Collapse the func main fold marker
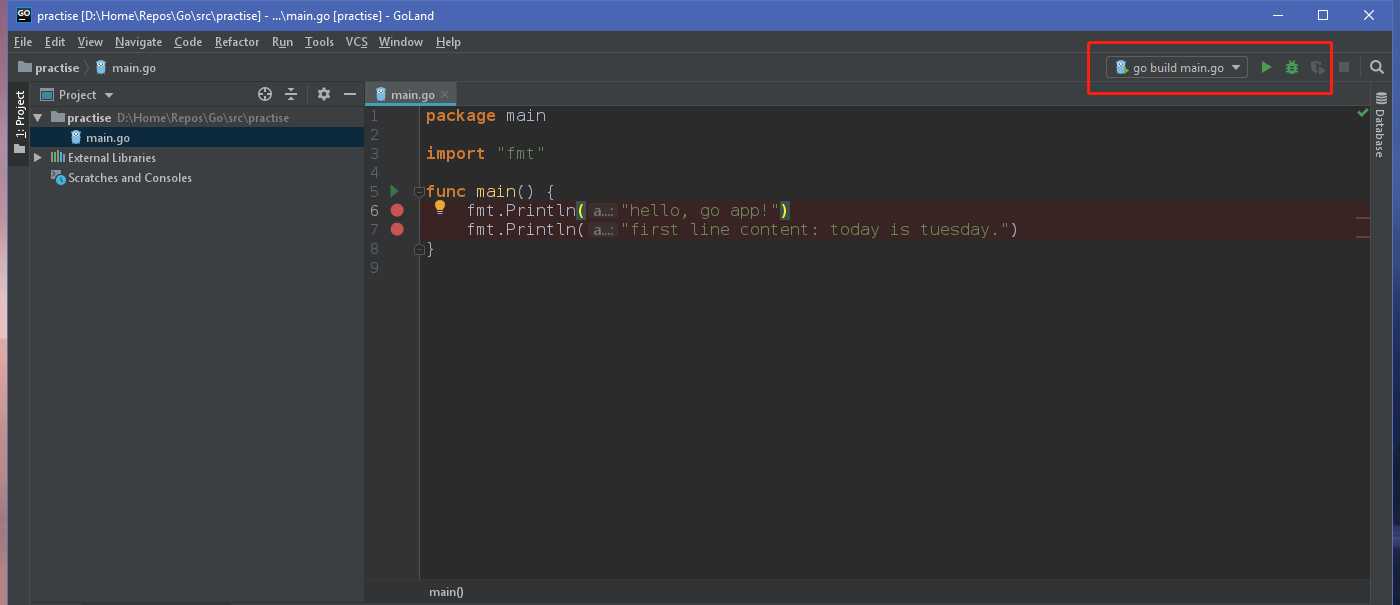This screenshot has width=1400, height=605. [x=419, y=191]
